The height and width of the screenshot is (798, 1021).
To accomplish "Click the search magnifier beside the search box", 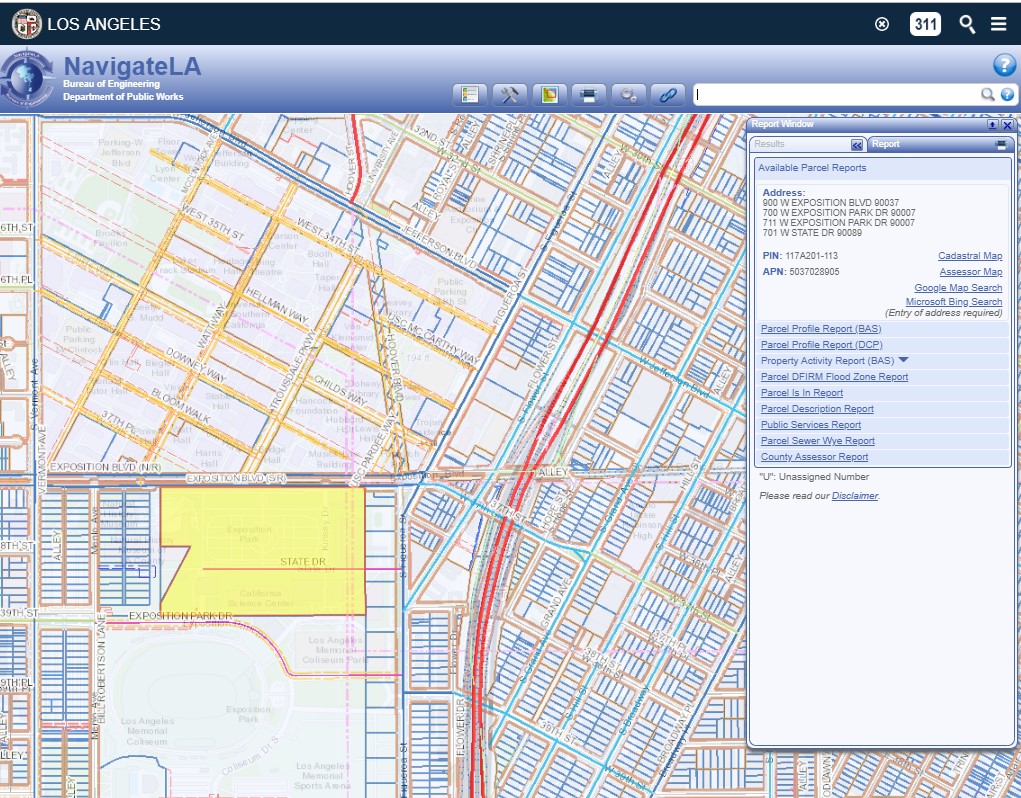I will [987, 94].
